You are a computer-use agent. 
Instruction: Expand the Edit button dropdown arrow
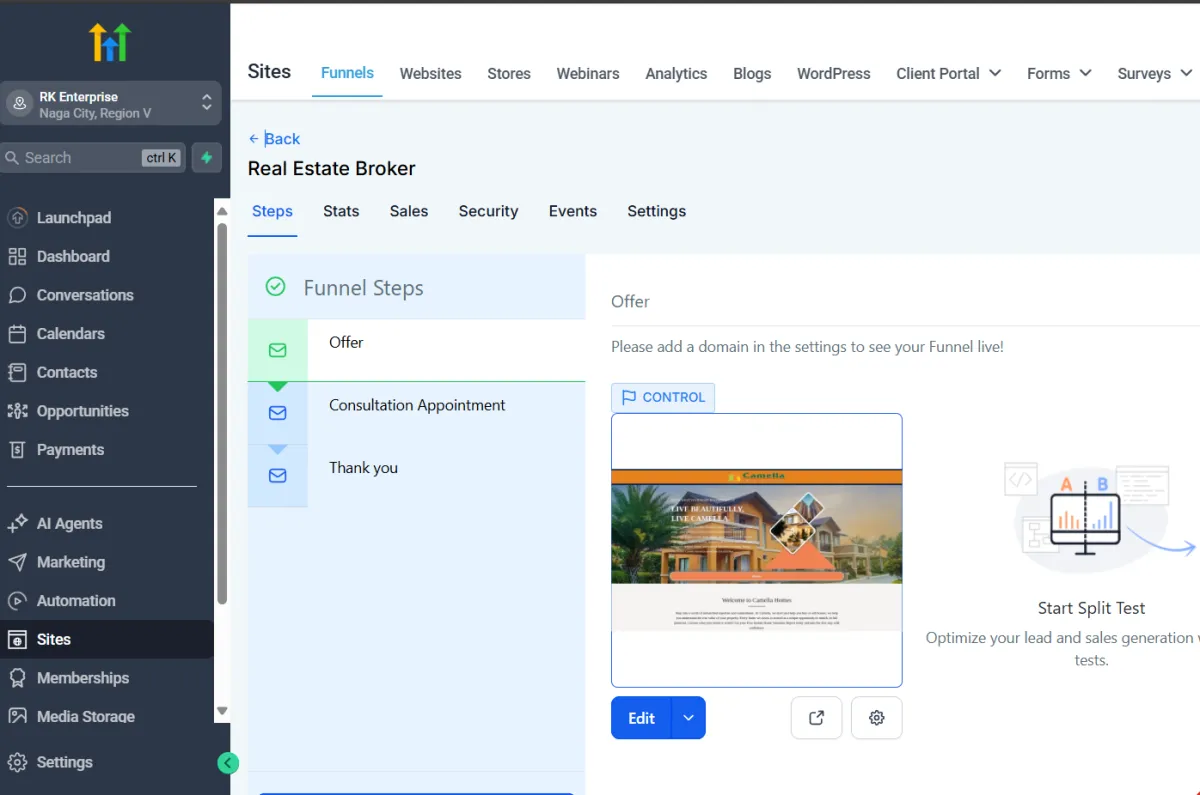(689, 718)
